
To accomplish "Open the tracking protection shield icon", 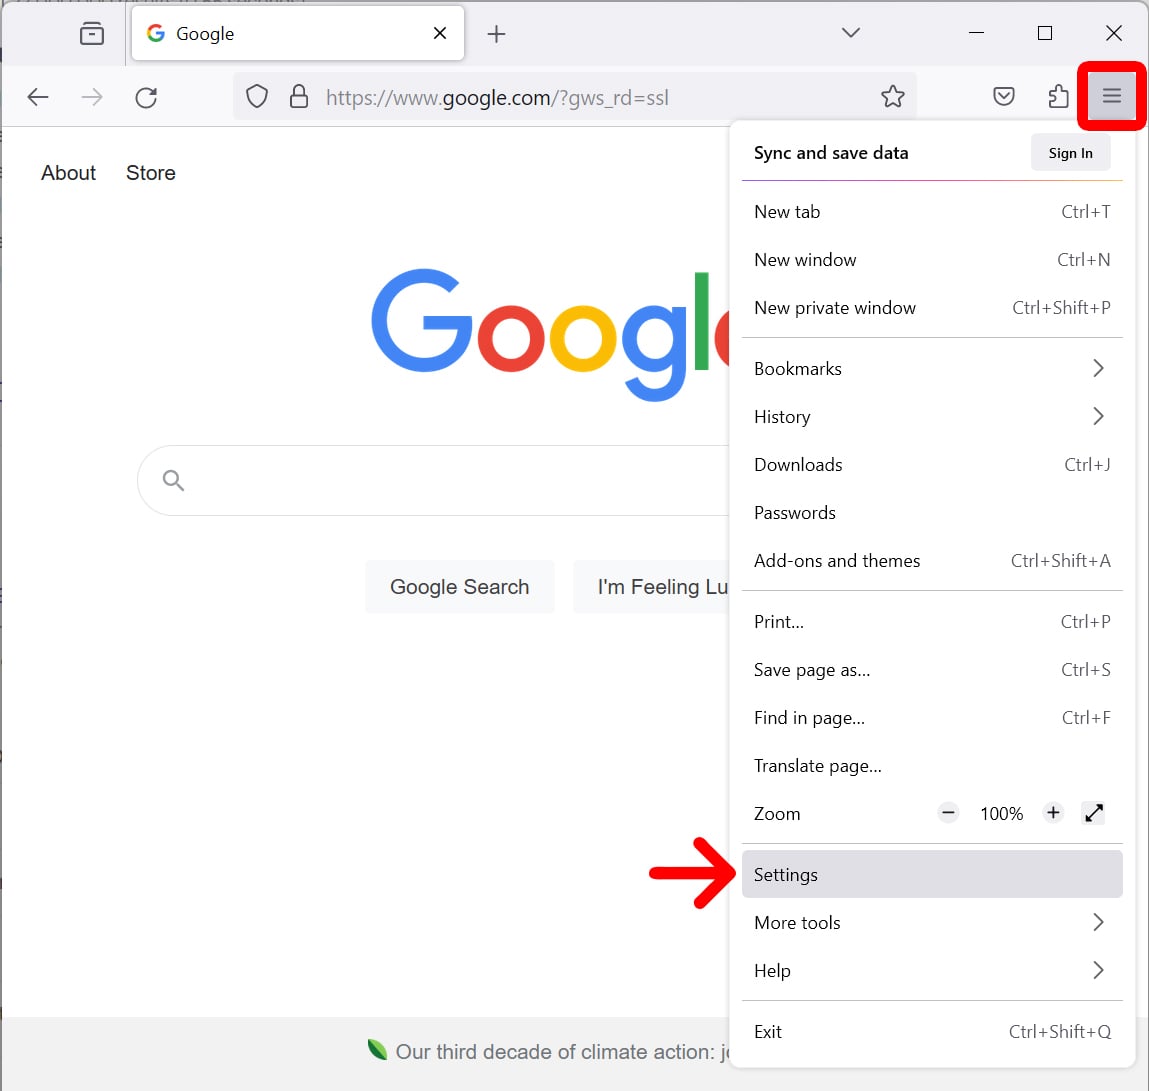I will (257, 97).
